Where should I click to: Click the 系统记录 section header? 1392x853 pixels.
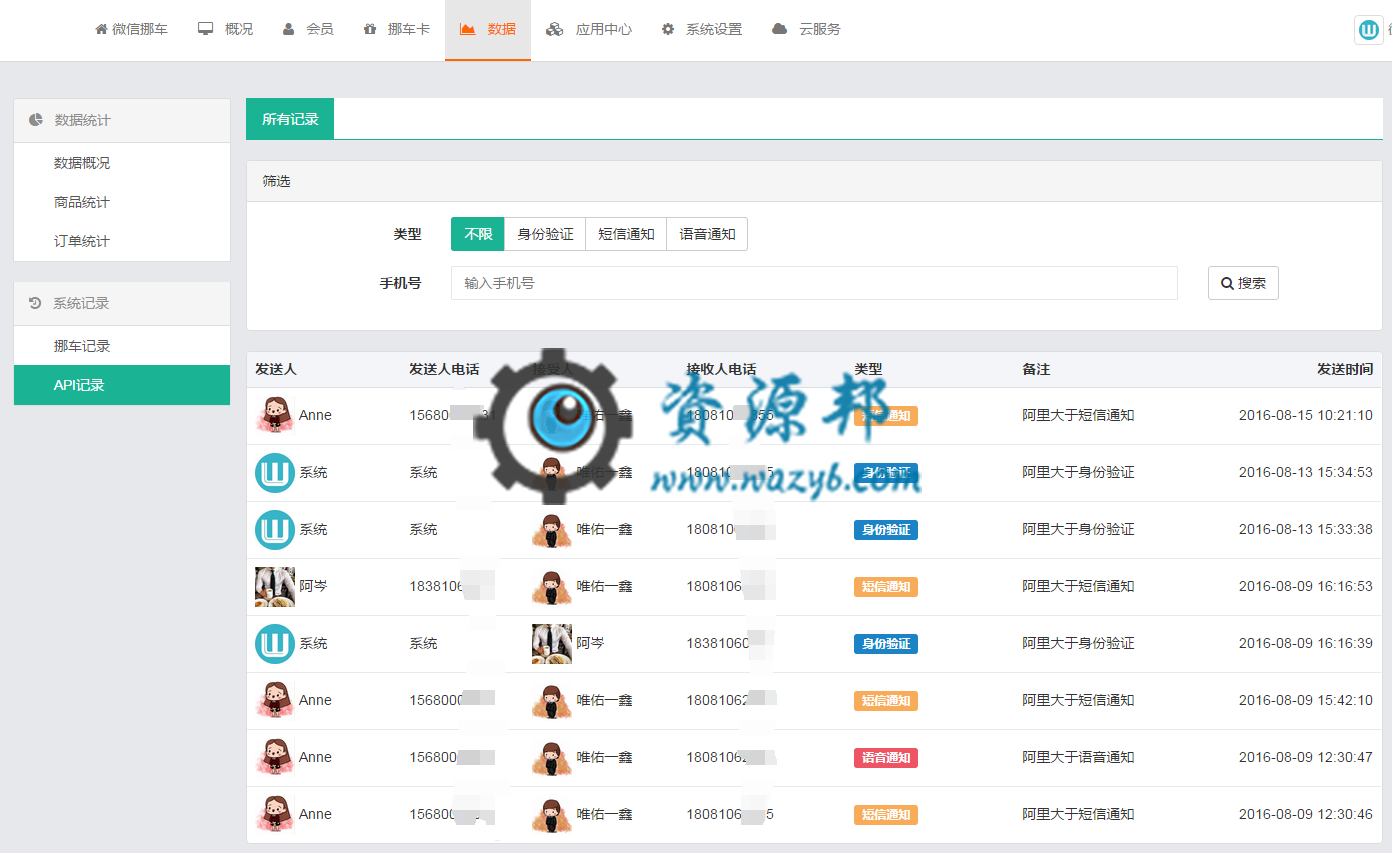tap(122, 303)
